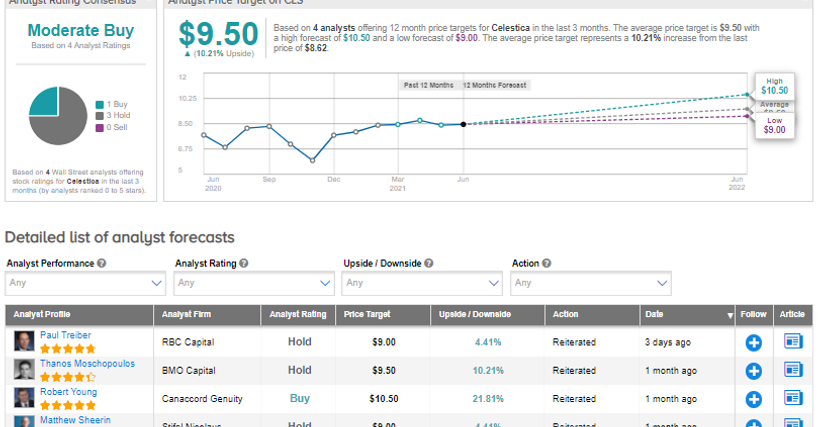This screenshot has height=427, width=820.
Task: Follow Robert Young with plus icon
Action: click(x=753, y=399)
